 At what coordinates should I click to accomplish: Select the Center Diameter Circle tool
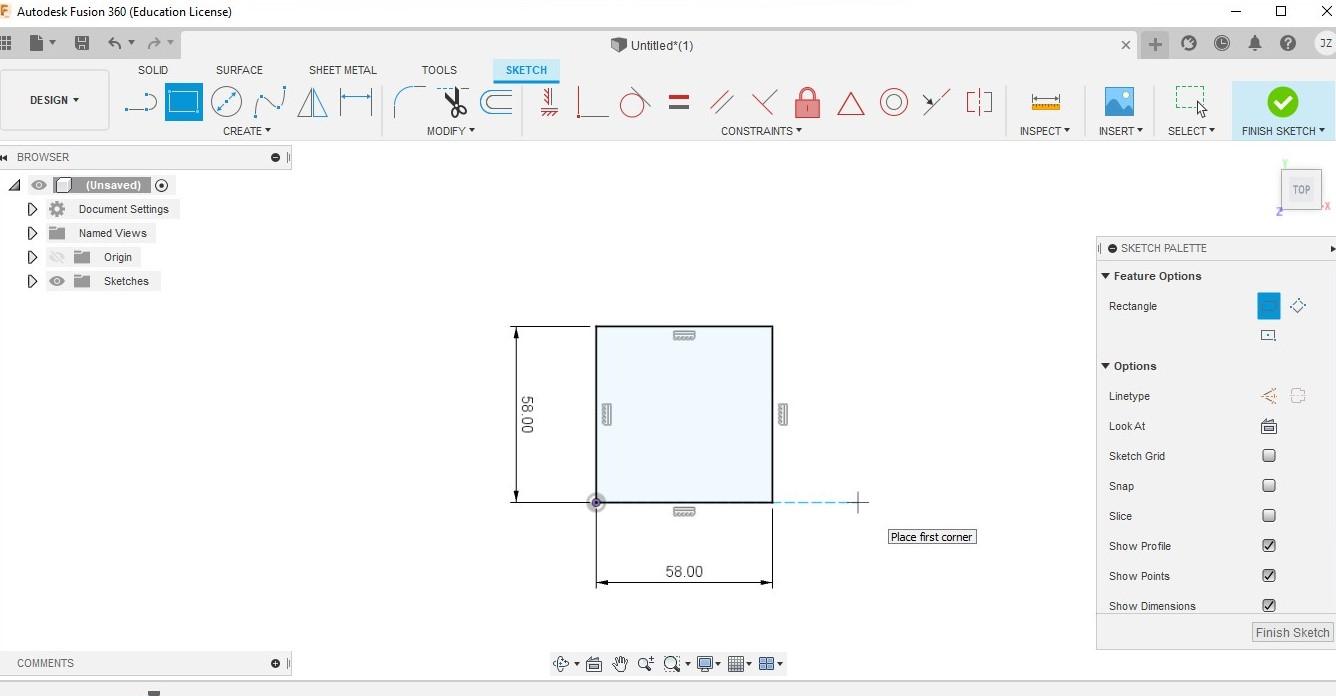[x=227, y=102]
